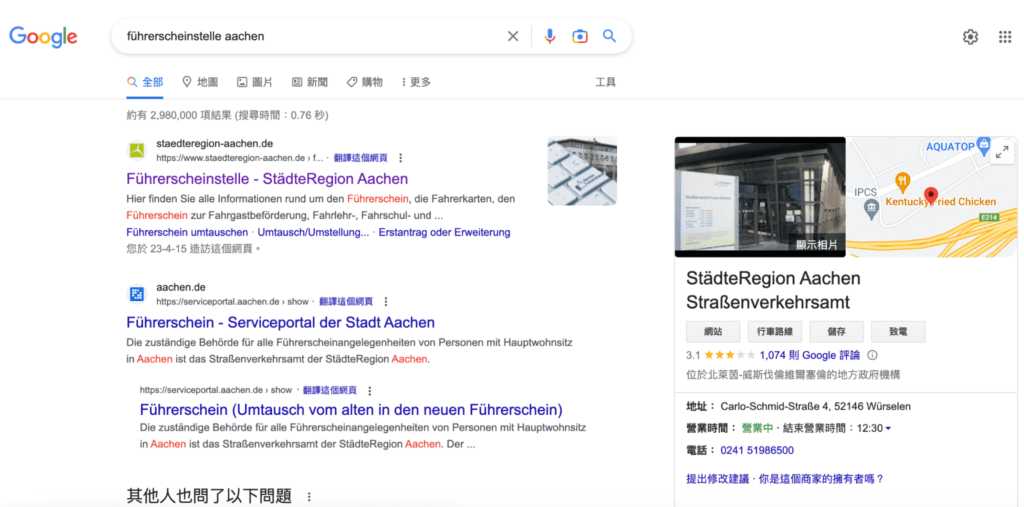
Task: Open three-dot options for the Führerschein - Serviceportal result
Action: 386,302
